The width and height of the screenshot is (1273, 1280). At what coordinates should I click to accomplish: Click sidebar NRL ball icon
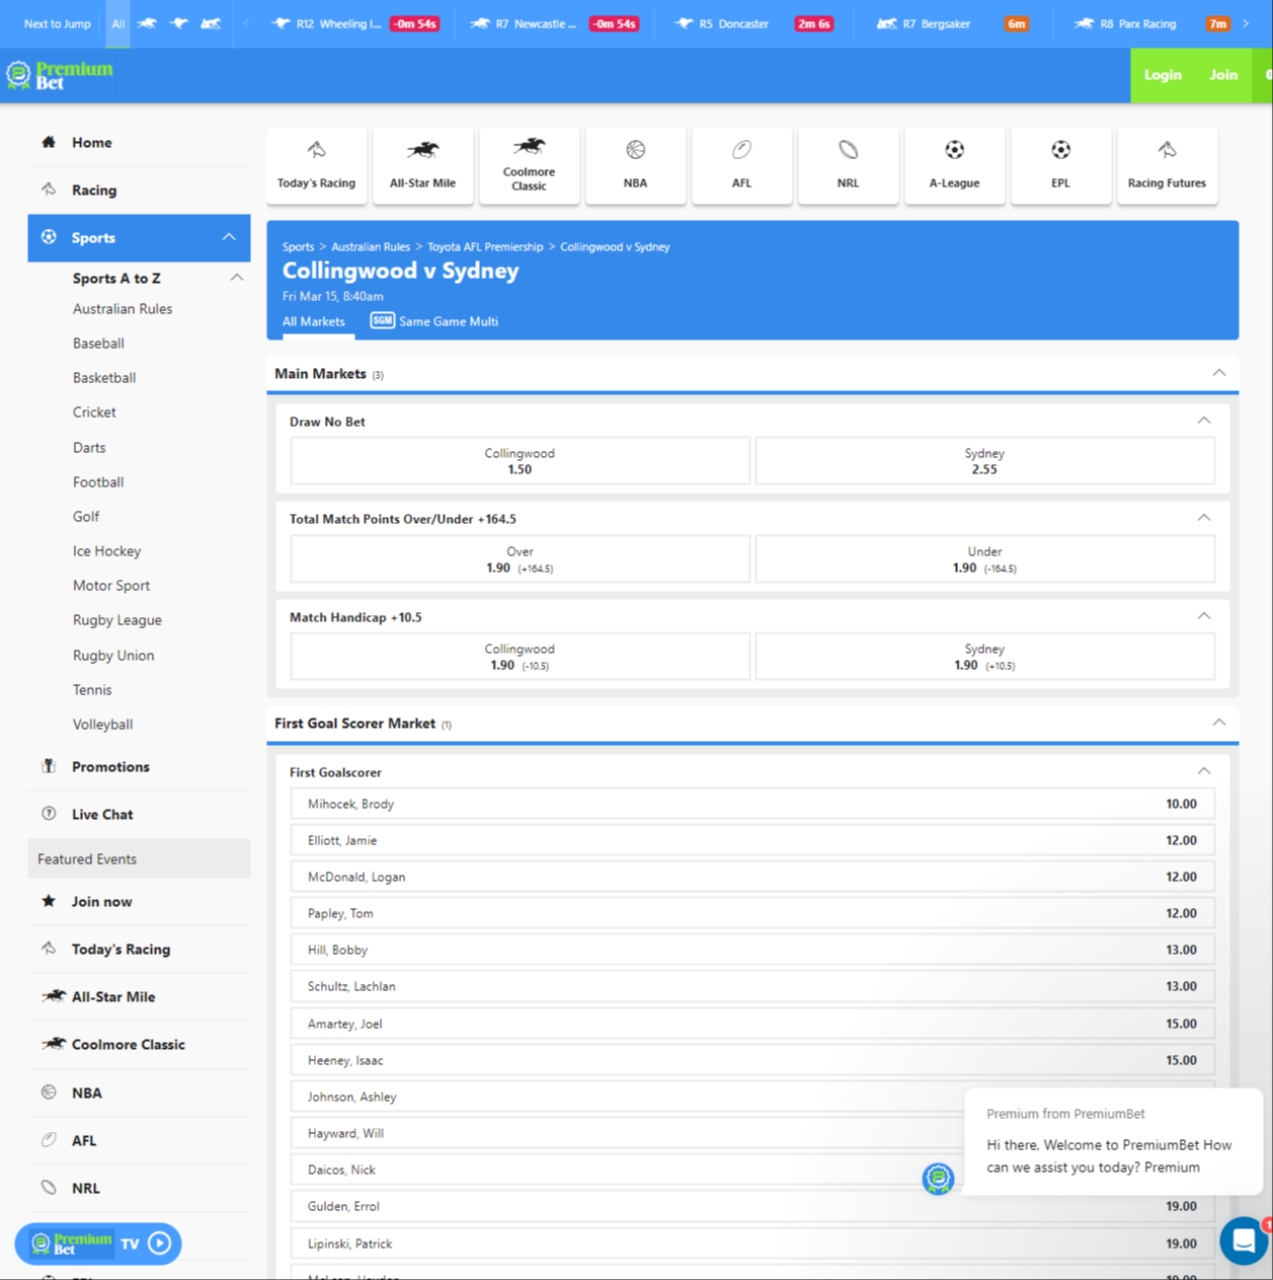pyautogui.click(x=48, y=1187)
